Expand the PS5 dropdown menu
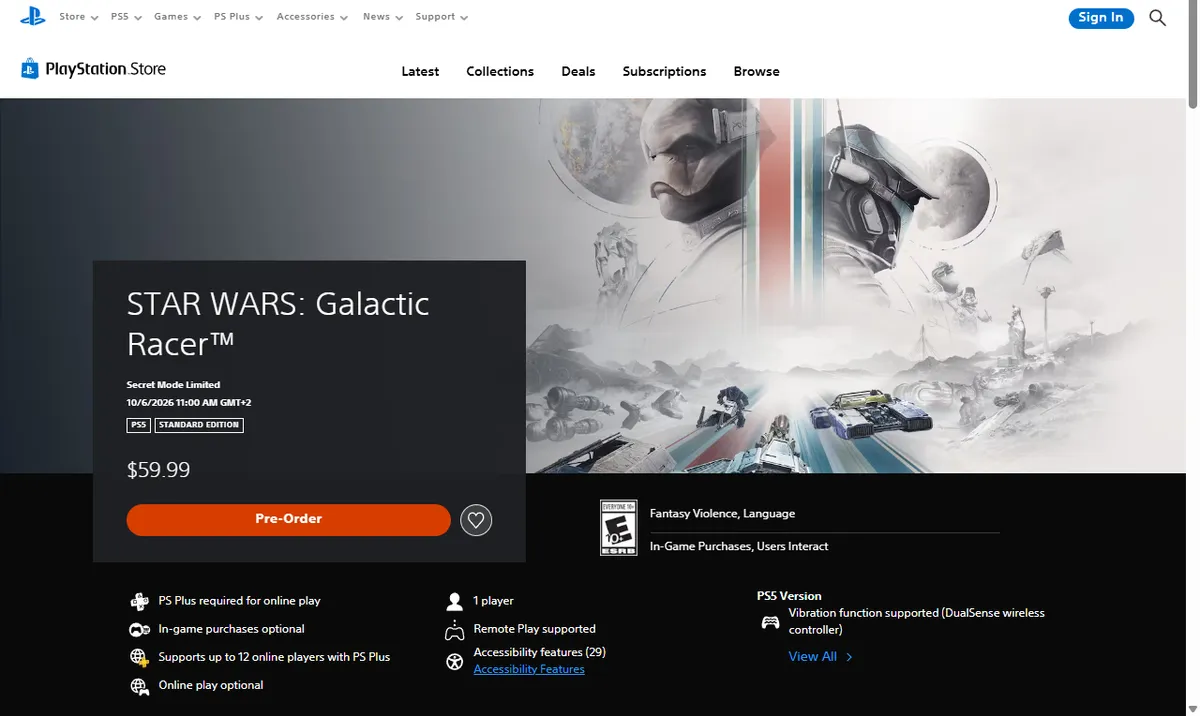This screenshot has width=1200, height=716. pos(126,17)
